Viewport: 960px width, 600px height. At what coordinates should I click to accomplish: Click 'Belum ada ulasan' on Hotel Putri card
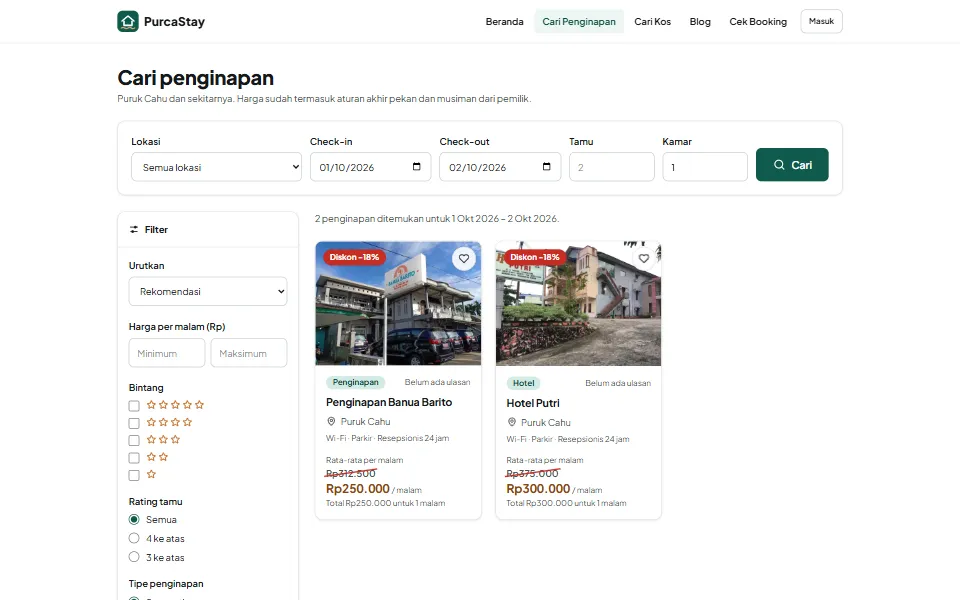[618, 383]
